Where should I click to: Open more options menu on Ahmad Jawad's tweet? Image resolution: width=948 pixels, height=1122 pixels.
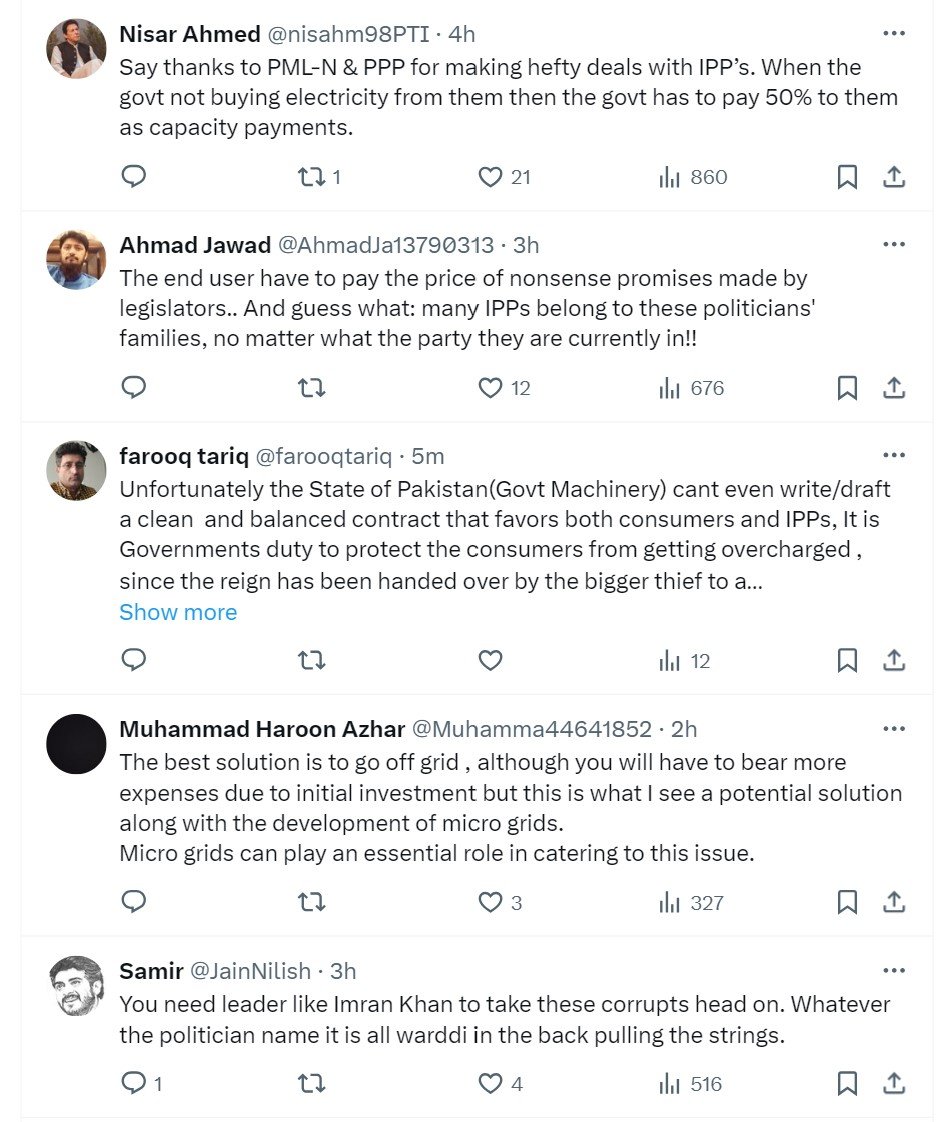893,245
